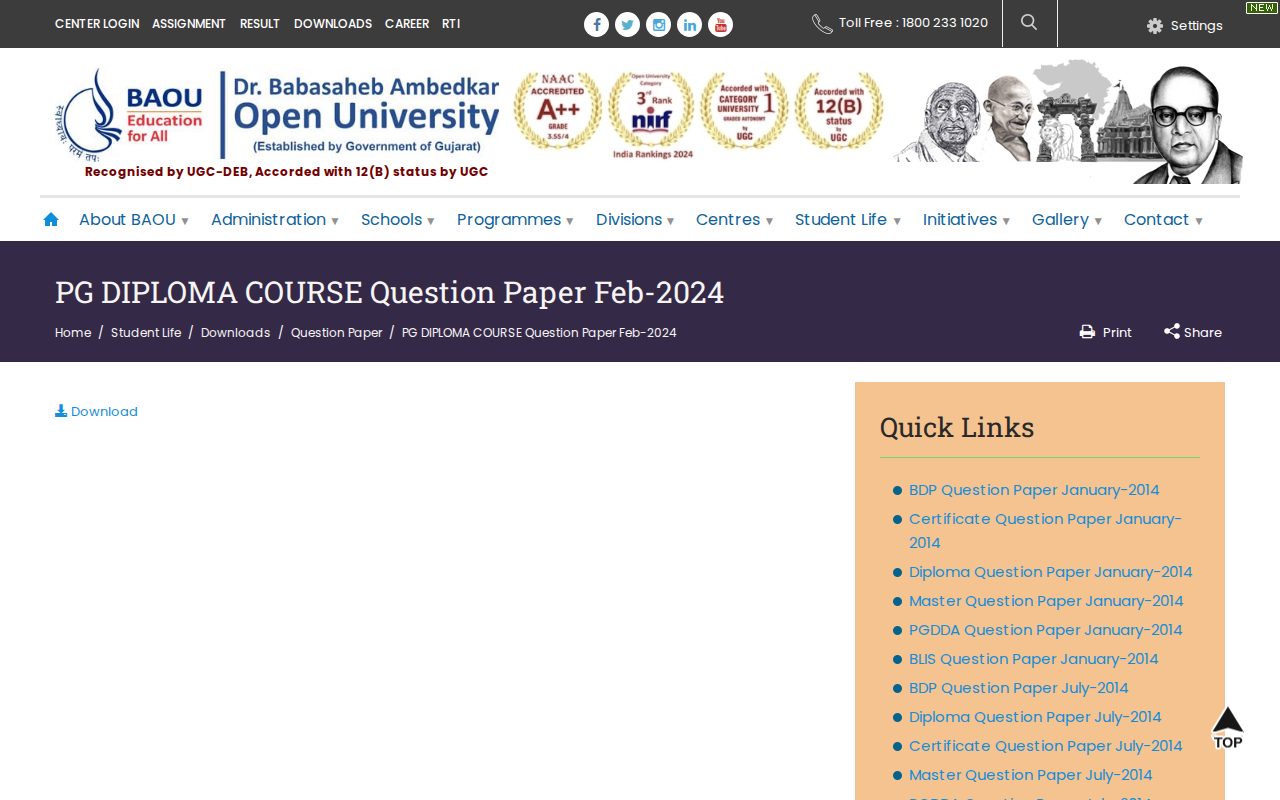Open ASSIGNMENT in top bar
Viewport: 1280px width, 800px height.
point(189,24)
